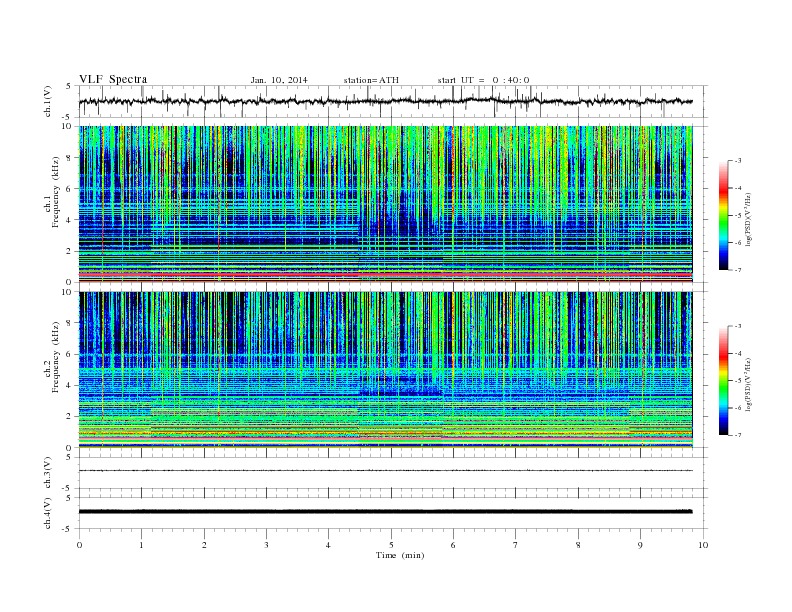Image resolution: width=792 pixels, height=612 pixels.
Task: Click the ch.2 spectrogram panel
Action: (x=385, y=370)
